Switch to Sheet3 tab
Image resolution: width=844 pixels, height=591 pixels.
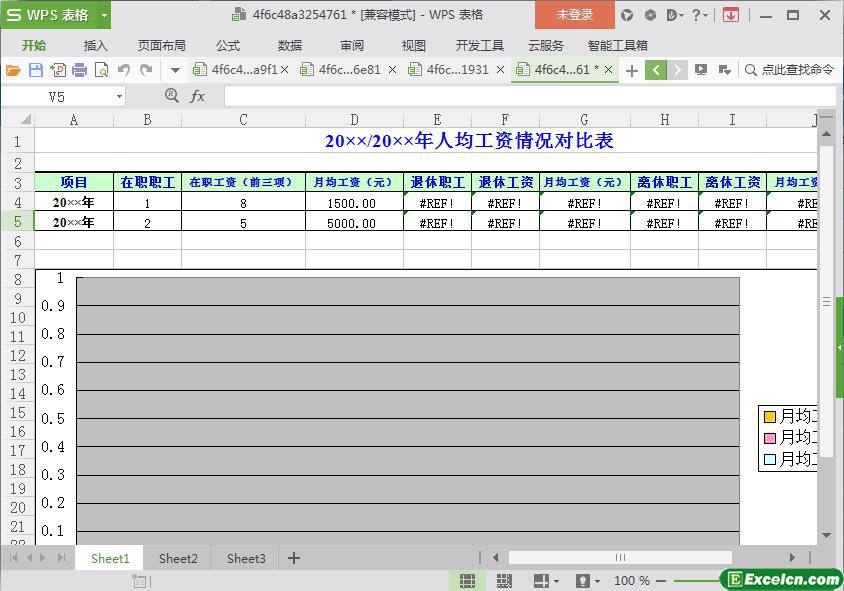point(246,559)
